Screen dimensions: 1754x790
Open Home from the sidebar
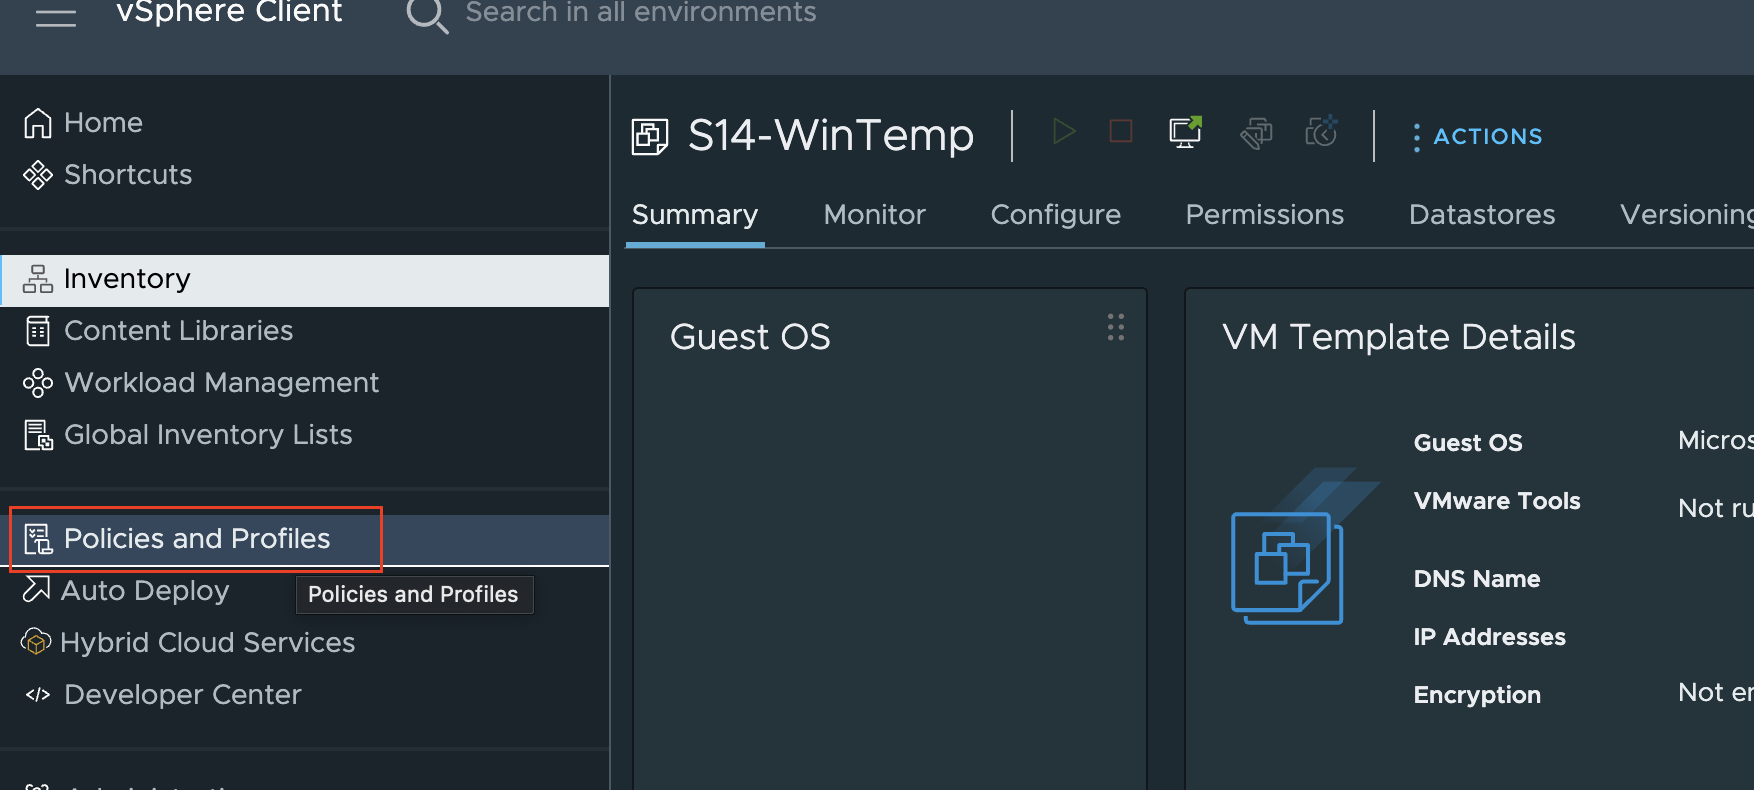[103, 123]
